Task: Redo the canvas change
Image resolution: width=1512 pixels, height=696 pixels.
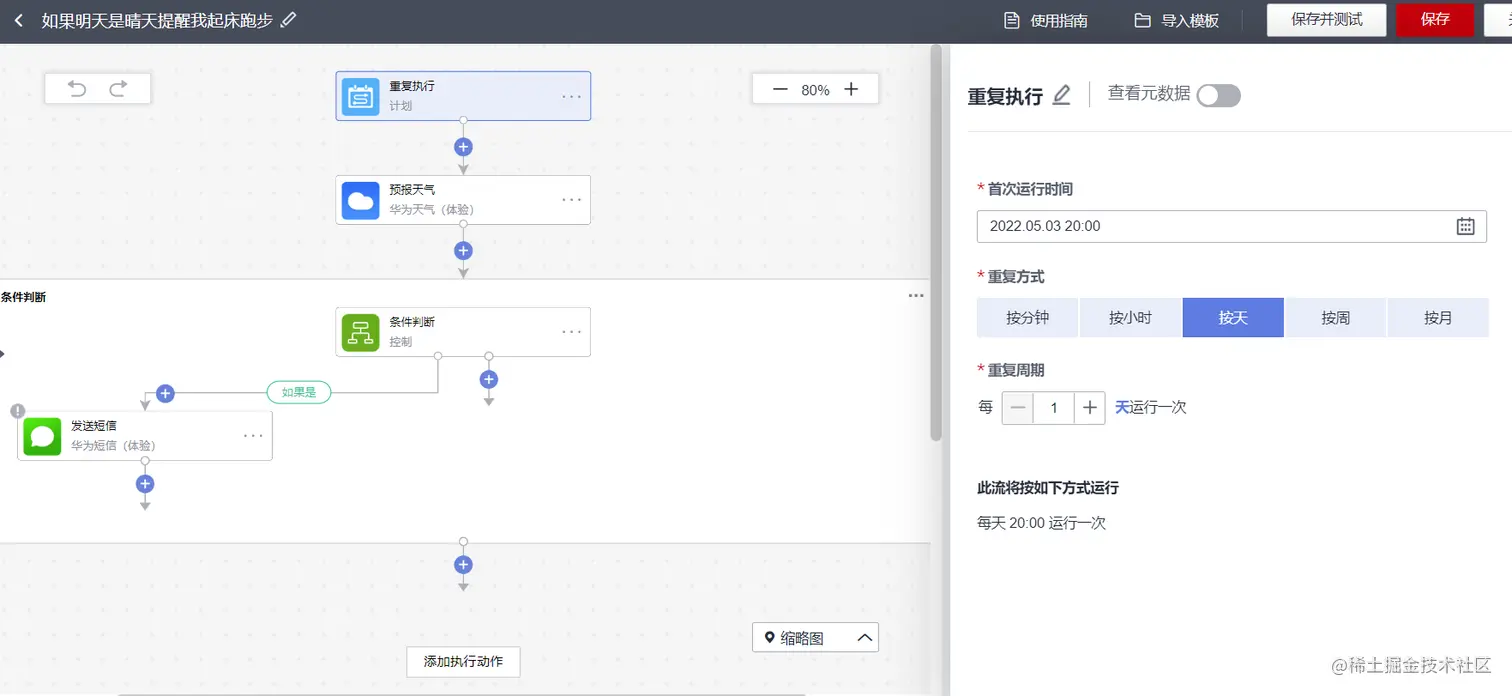Action: tap(118, 89)
